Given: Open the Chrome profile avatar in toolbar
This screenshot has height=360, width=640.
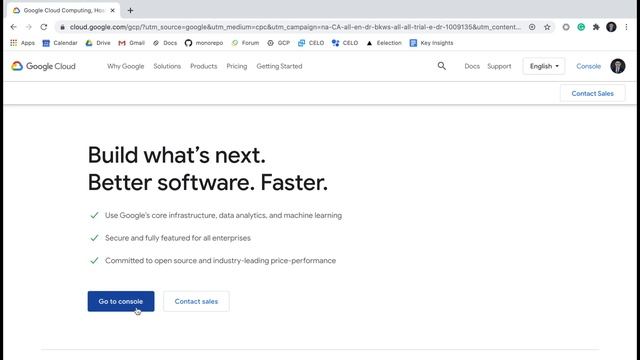Looking at the screenshot, I should [611, 27].
